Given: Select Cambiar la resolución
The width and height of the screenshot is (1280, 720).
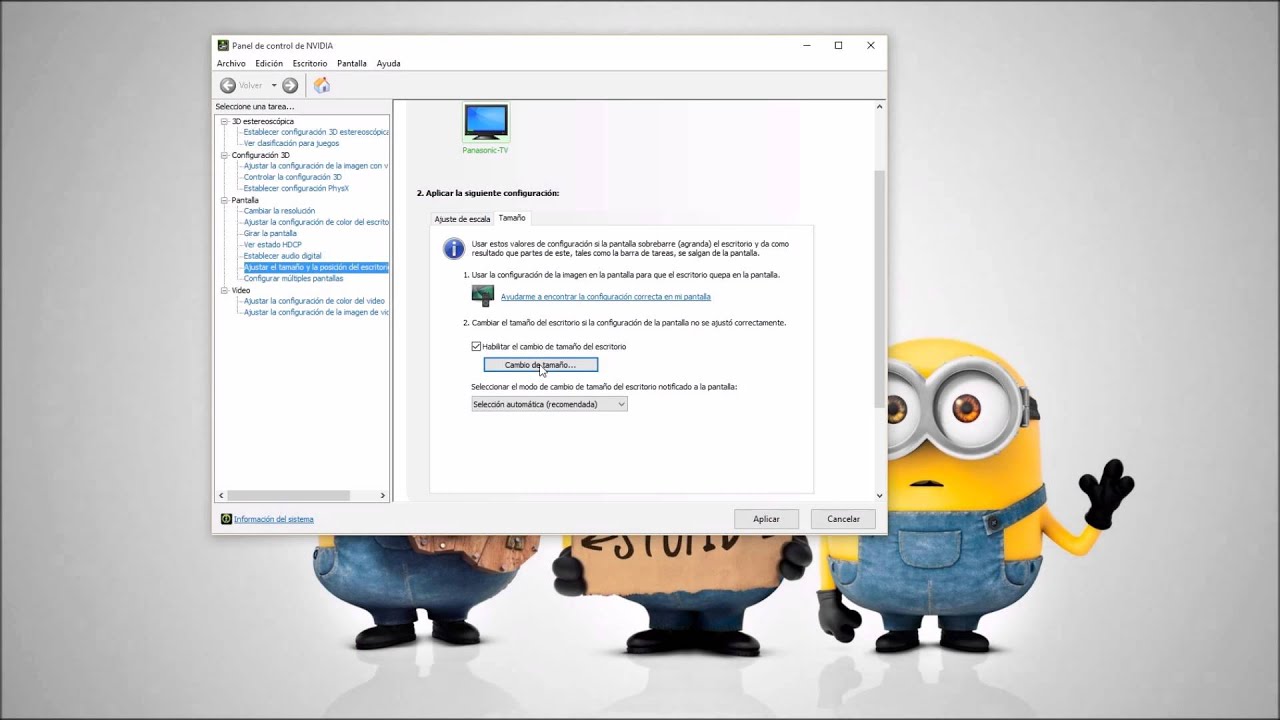Looking at the screenshot, I should (x=279, y=211).
